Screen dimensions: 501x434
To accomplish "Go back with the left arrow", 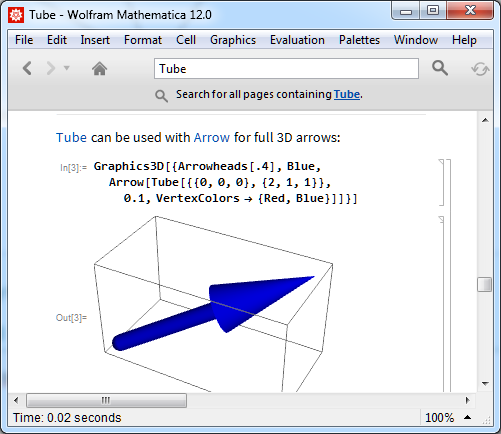I will click(x=27, y=68).
